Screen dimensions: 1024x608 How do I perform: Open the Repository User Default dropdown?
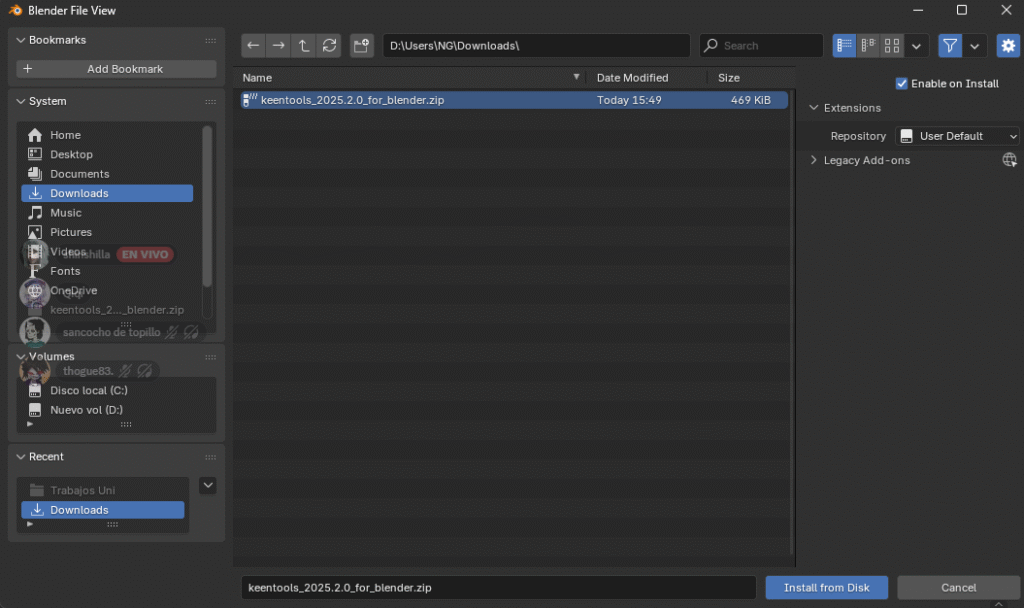click(957, 136)
